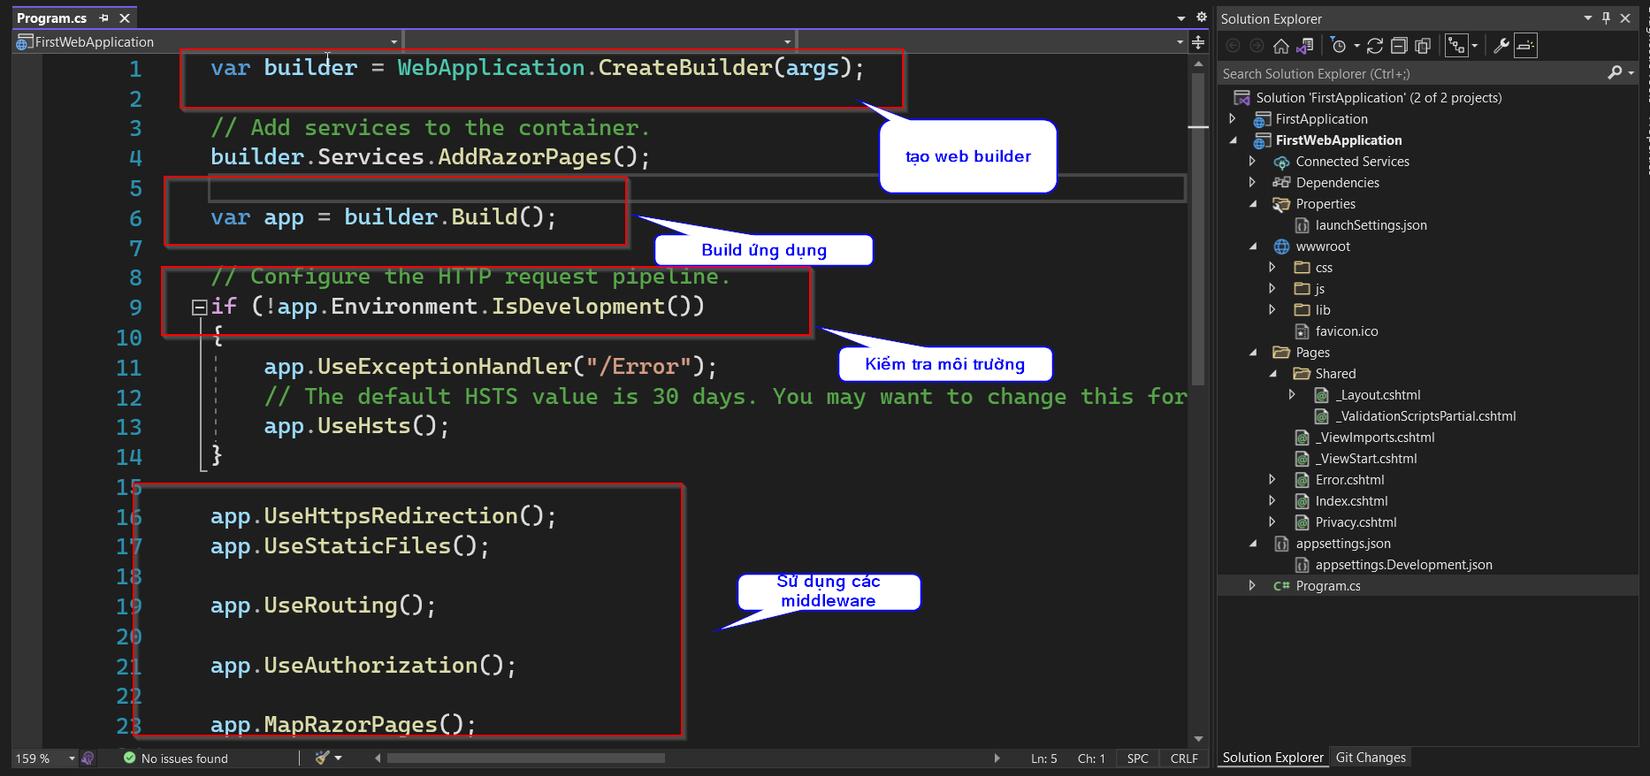Viewport: 1650px width, 776px height.
Task: Click CRLF line ending indicator
Action: tap(1184, 758)
